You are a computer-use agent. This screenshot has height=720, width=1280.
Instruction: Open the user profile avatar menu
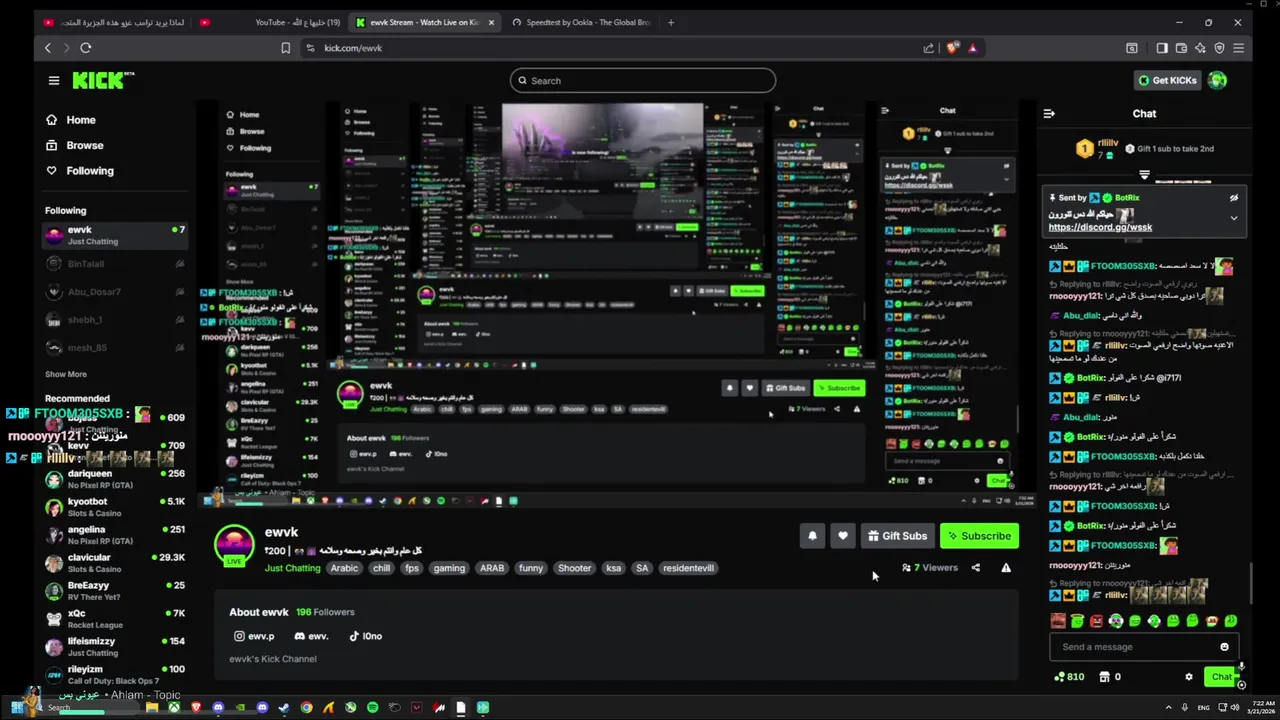tap(1217, 80)
